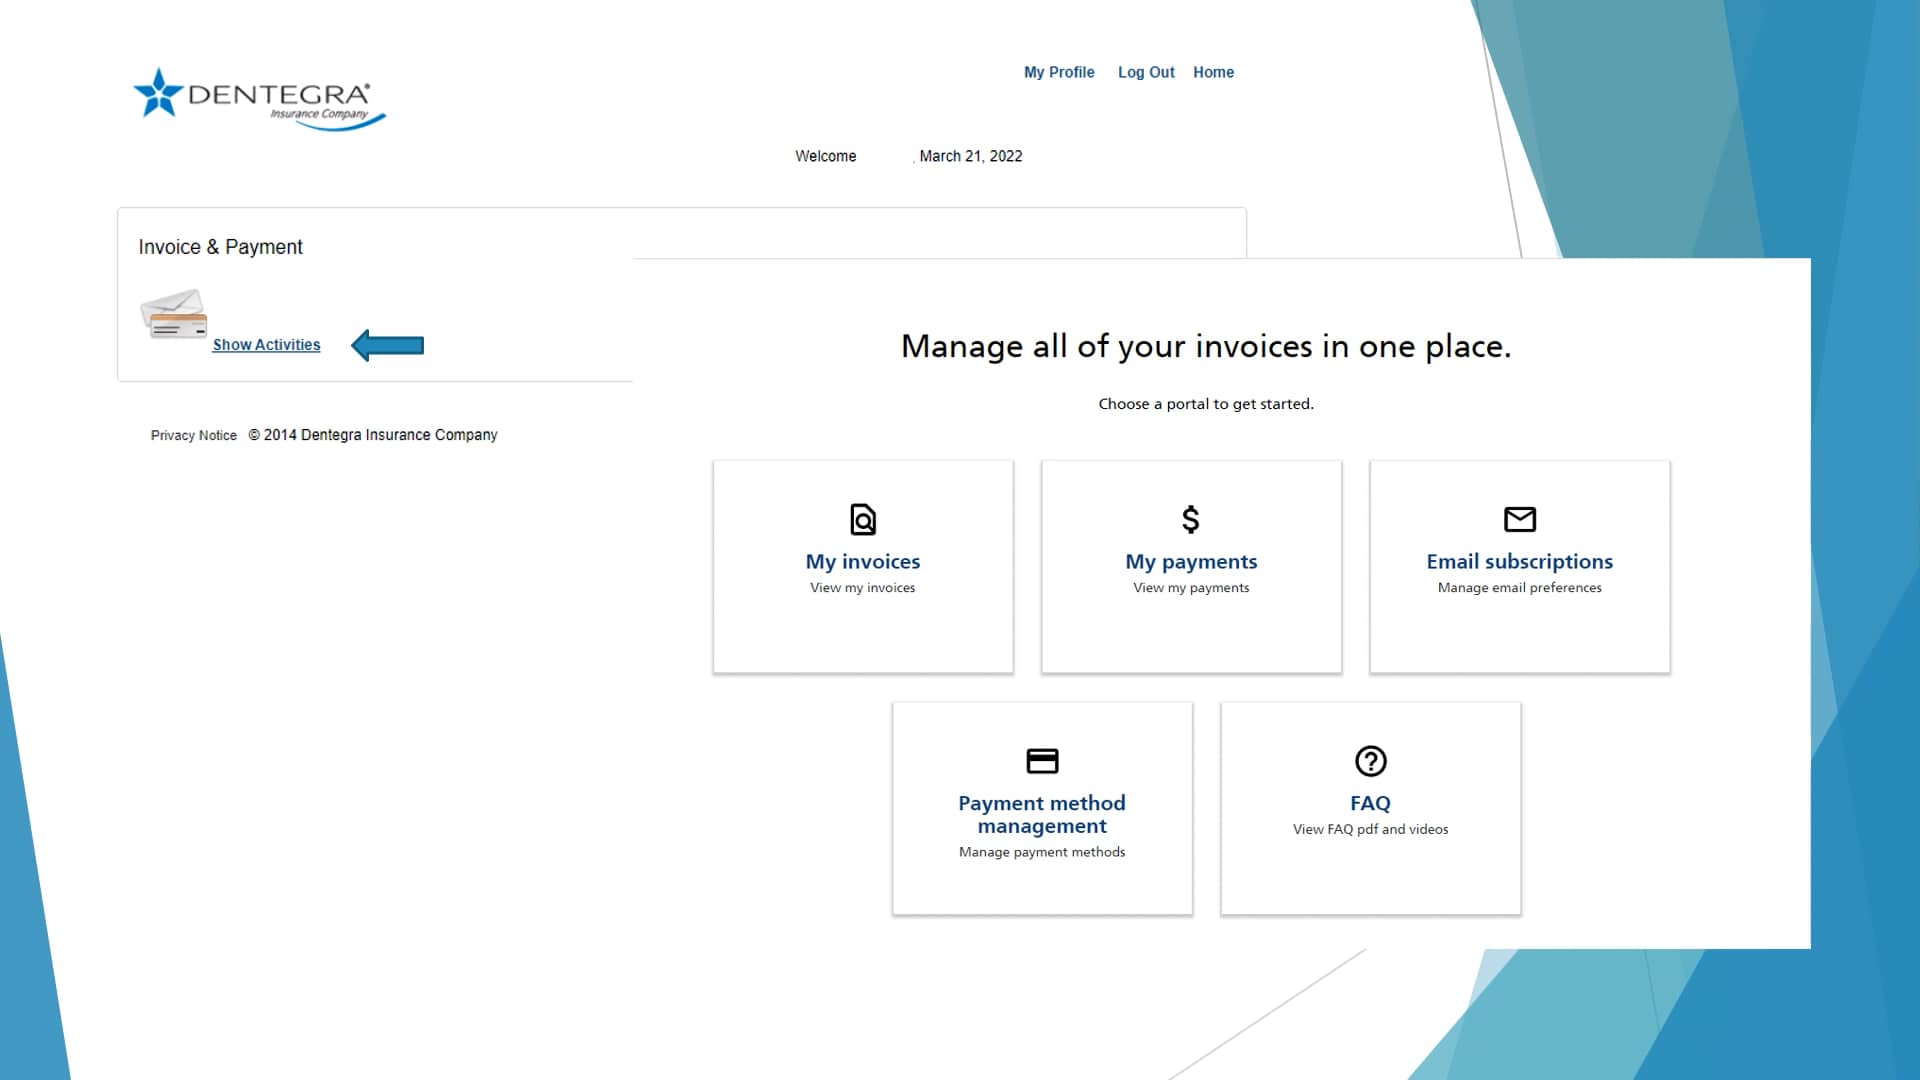
Task: Click the credit card payment method icon
Action: [1042, 761]
